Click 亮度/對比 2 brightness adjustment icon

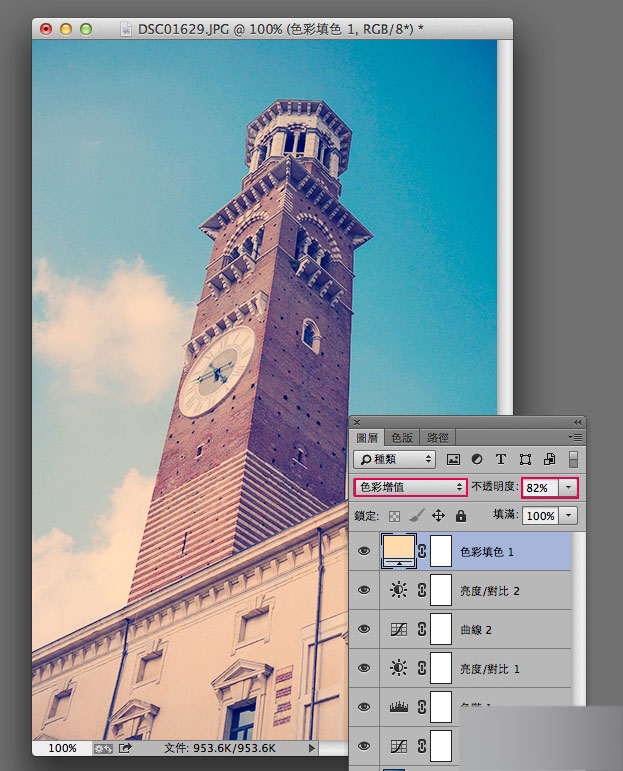pos(398,590)
